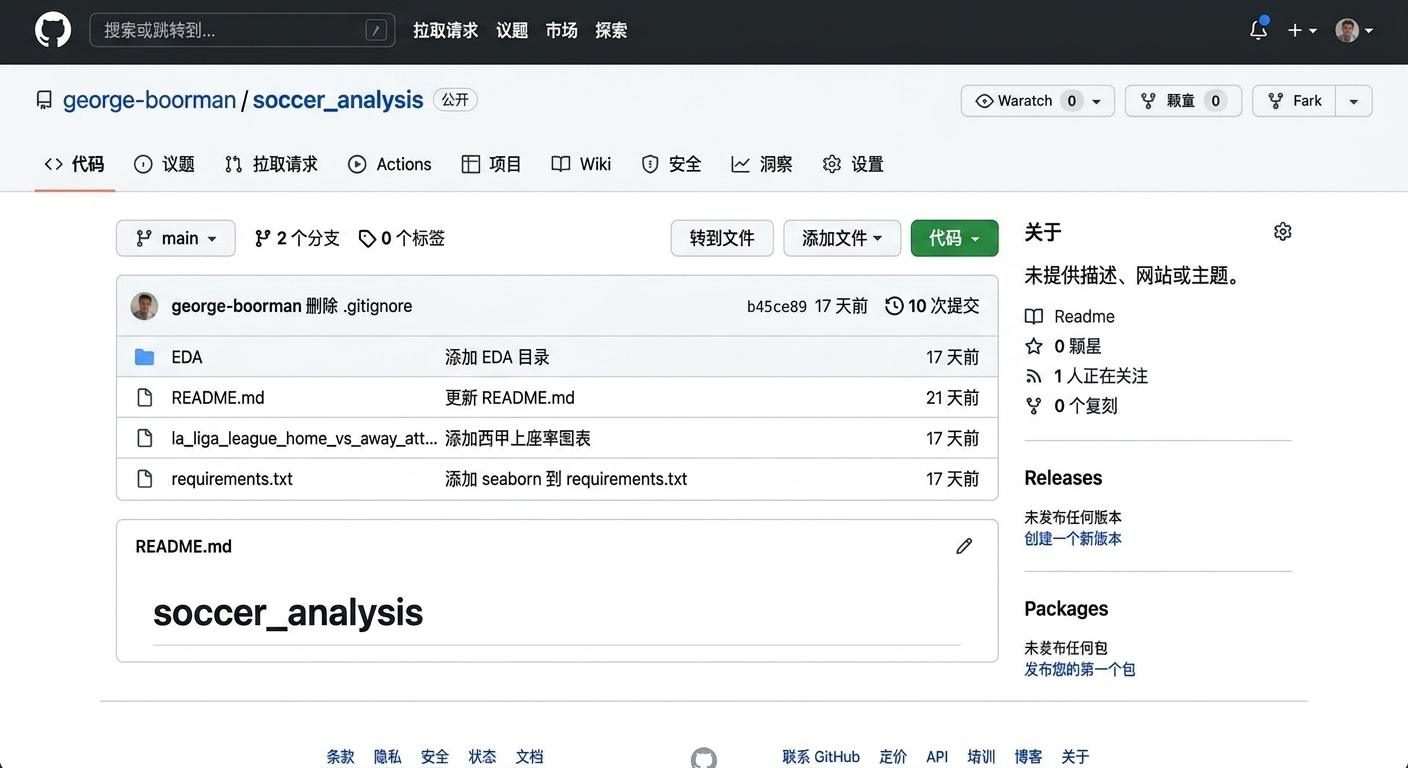The height and width of the screenshot is (768, 1408).
Task: Open the soccer_analysis repository link
Action: click(x=338, y=100)
